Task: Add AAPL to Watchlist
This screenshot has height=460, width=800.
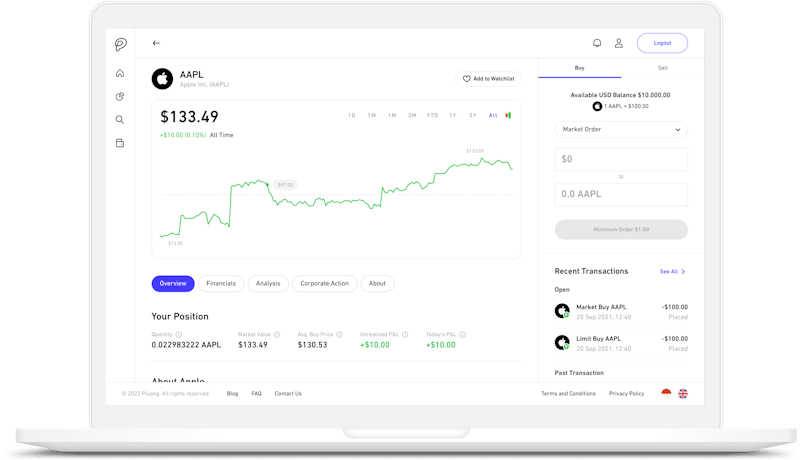Action: pos(488,79)
